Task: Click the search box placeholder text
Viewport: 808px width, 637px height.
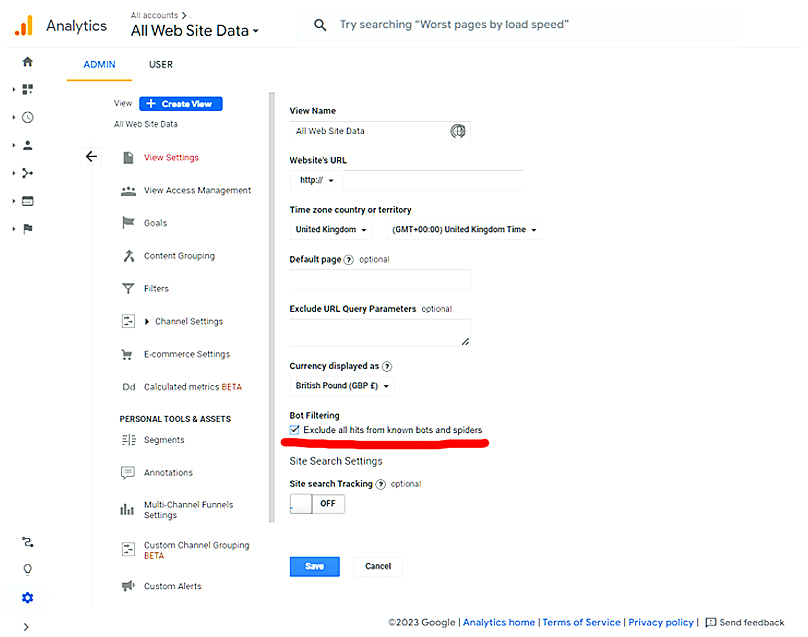Action: pos(454,25)
